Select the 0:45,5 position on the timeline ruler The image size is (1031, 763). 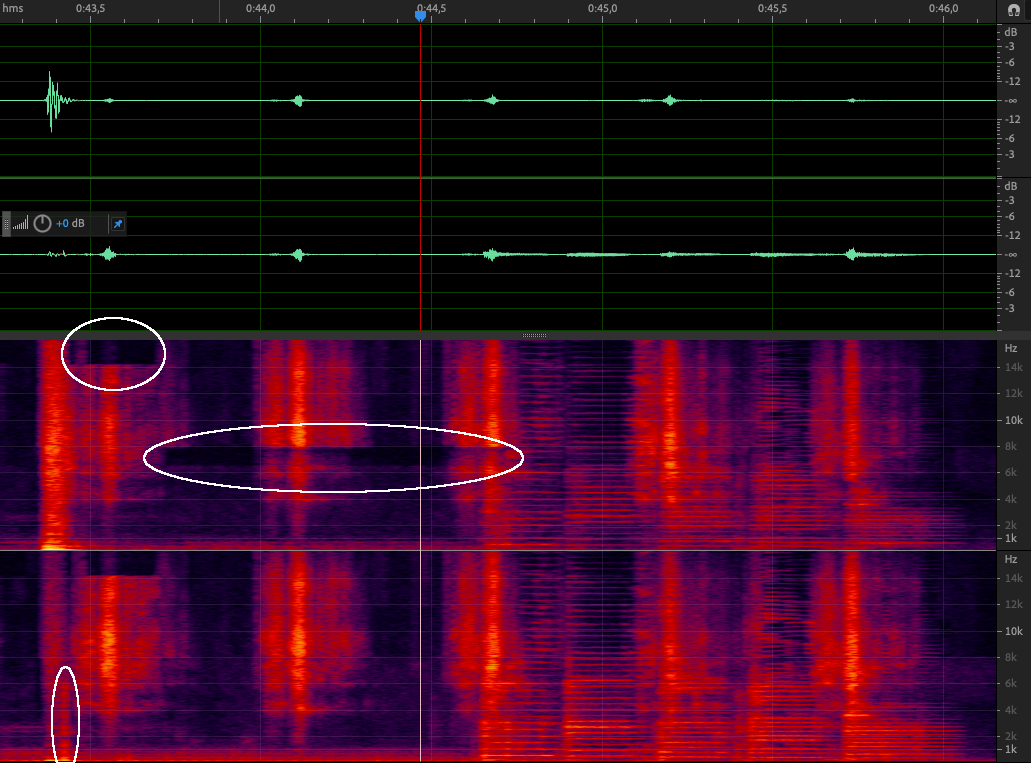coord(773,8)
